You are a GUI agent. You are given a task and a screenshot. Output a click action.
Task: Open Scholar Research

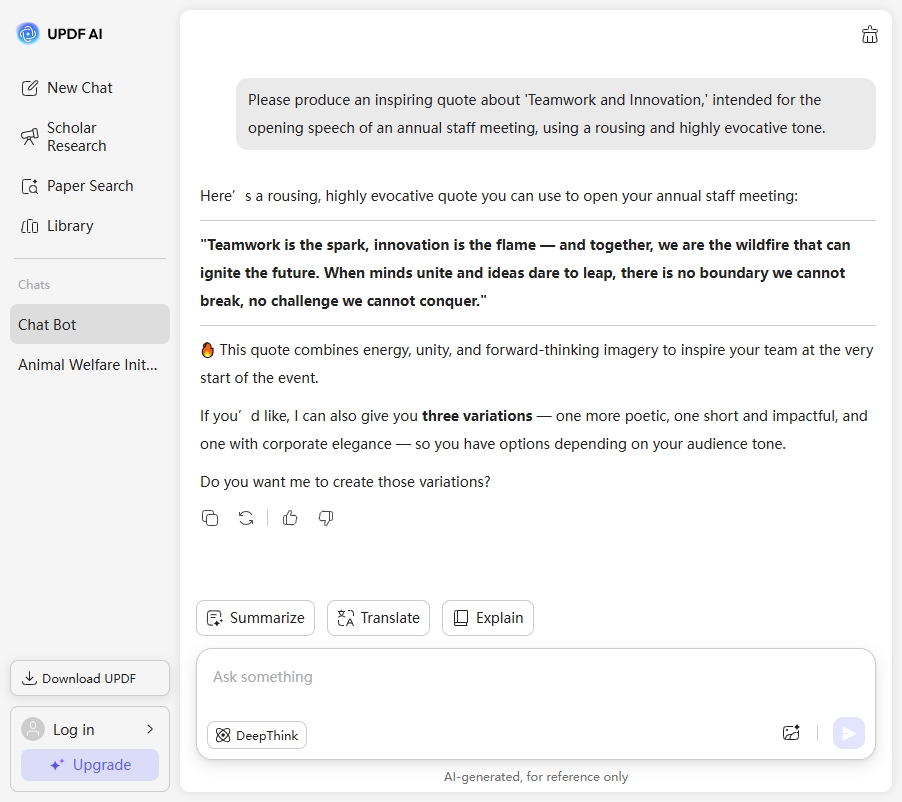pos(76,137)
